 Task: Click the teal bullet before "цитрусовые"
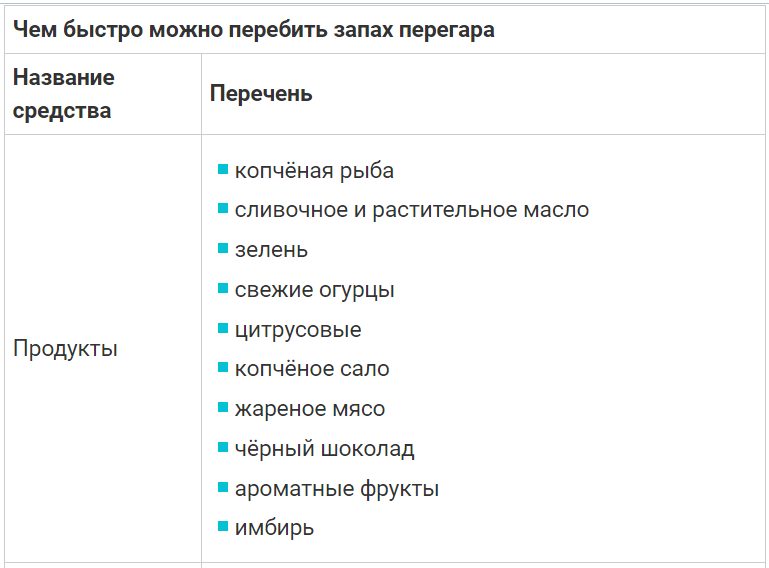click(223, 327)
